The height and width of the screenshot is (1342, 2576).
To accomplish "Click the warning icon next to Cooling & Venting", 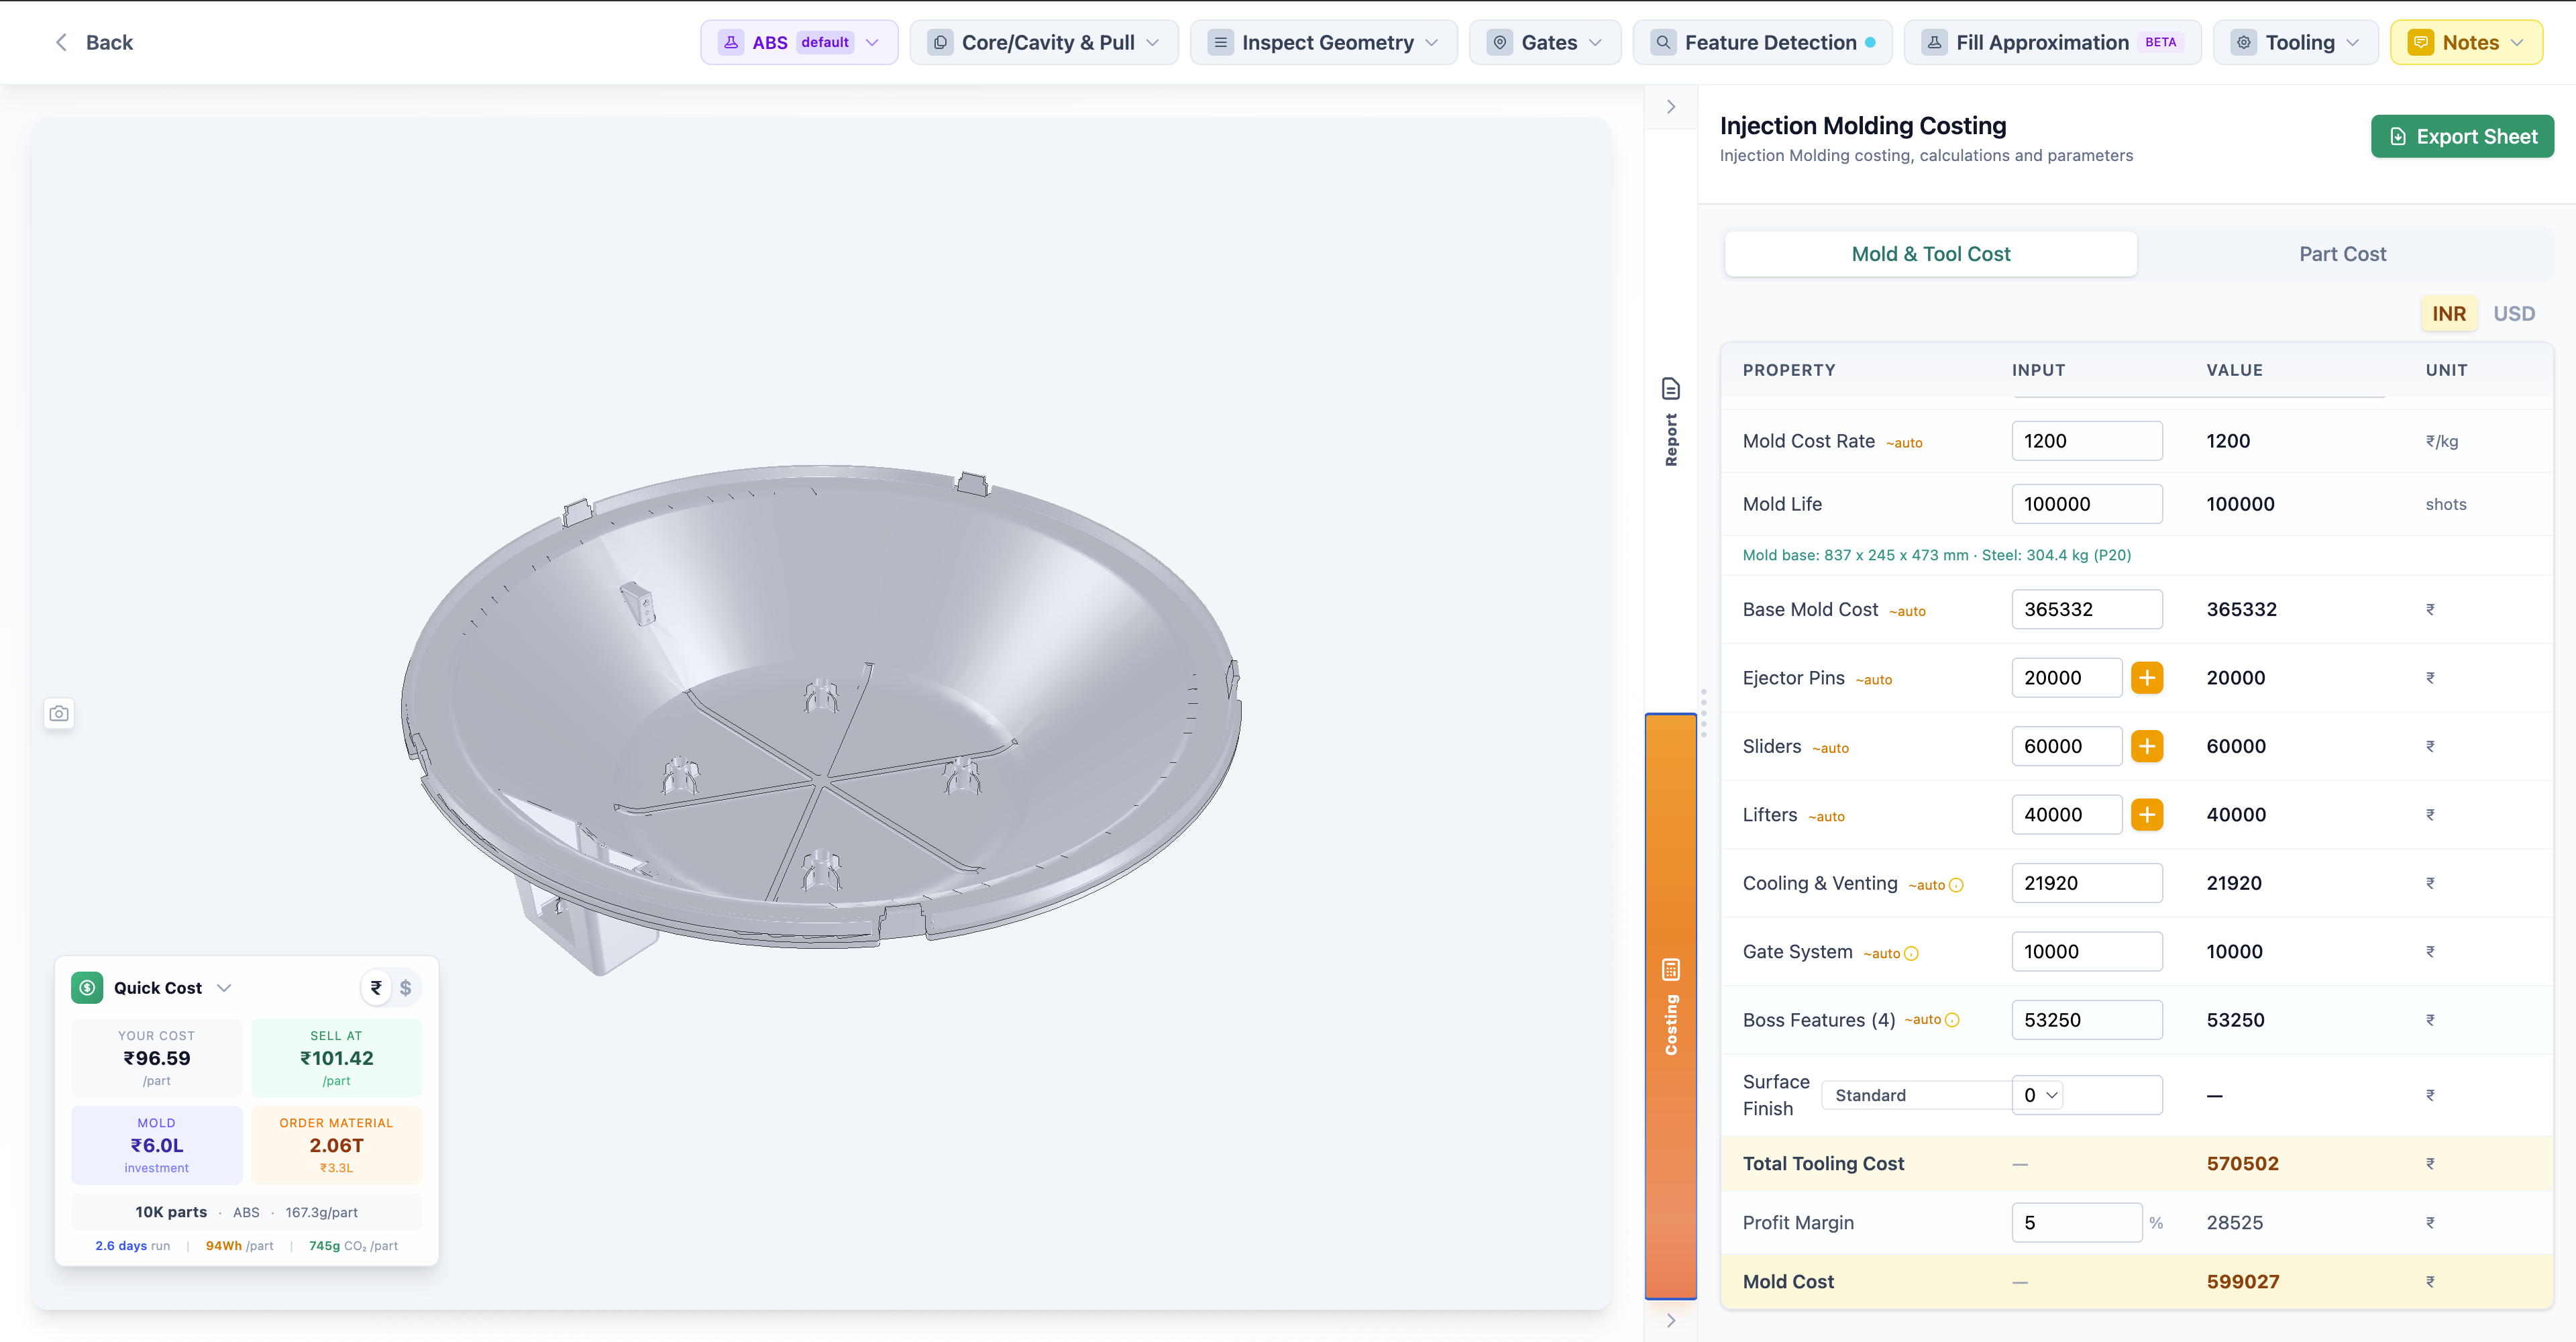I will pyautogui.click(x=1957, y=884).
